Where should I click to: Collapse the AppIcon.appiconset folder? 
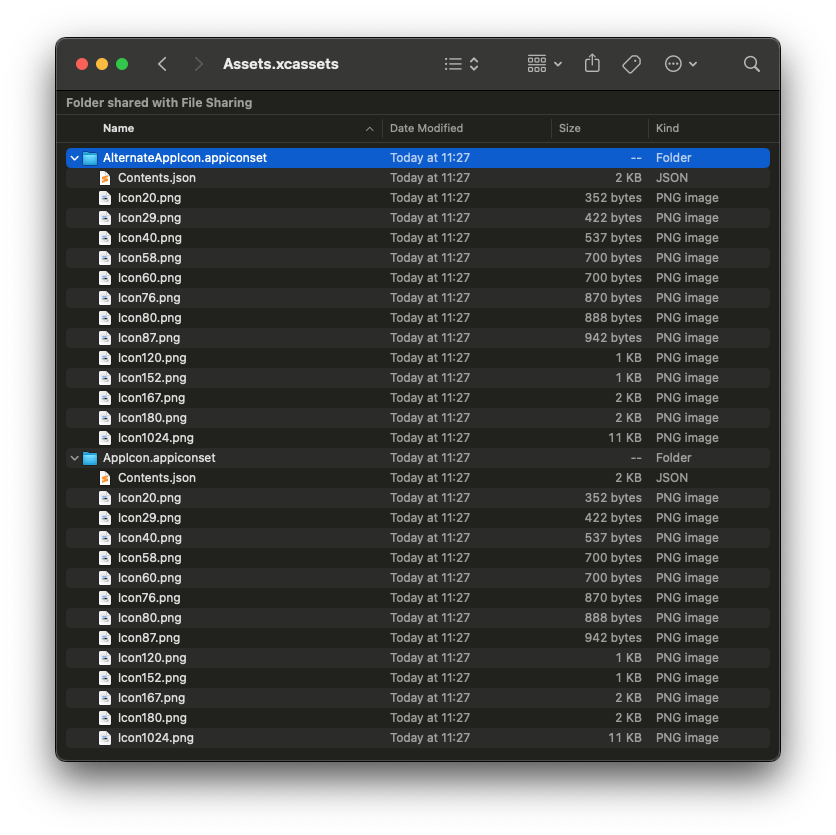tap(75, 458)
